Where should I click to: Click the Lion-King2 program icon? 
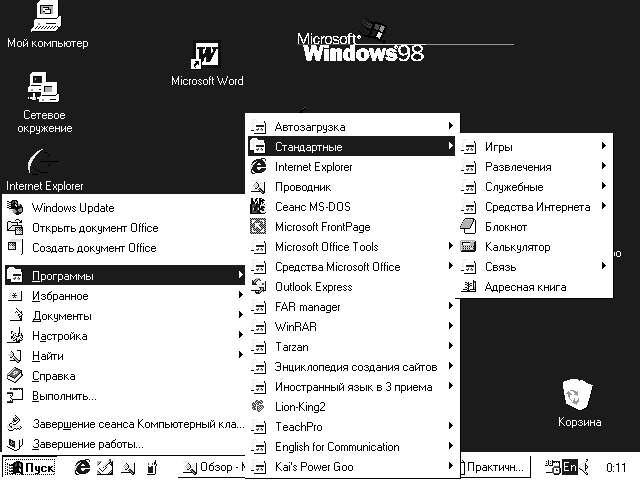(x=258, y=407)
